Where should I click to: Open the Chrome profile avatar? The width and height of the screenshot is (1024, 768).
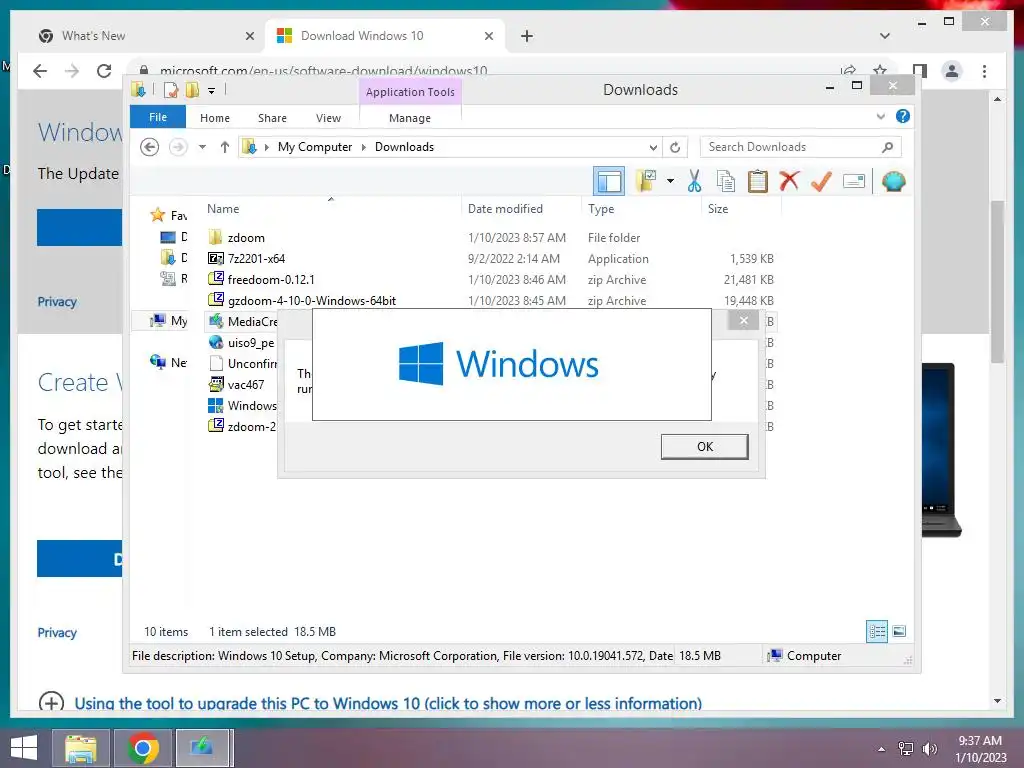pyautogui.click(x=952, y=71)
